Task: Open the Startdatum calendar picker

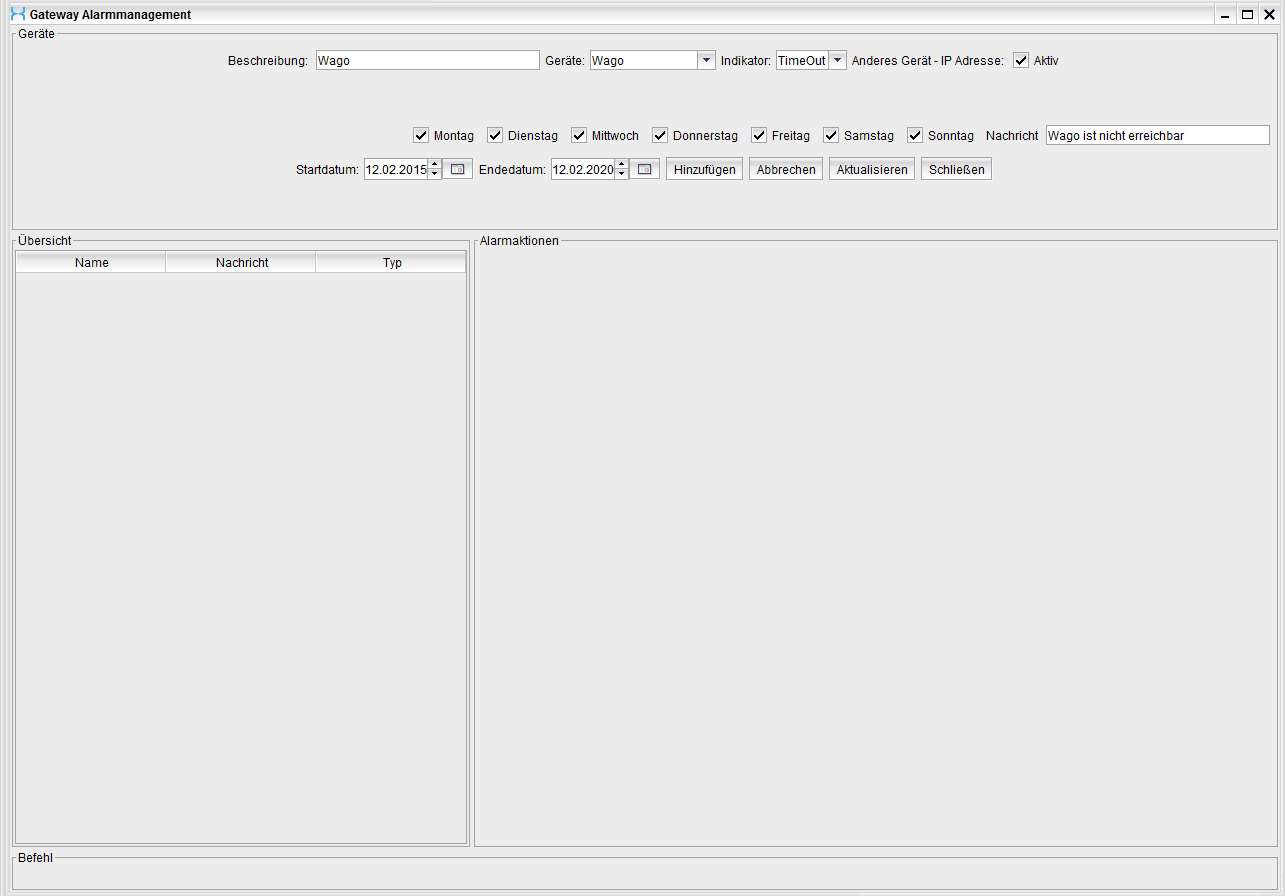Action: pos(458,170)
